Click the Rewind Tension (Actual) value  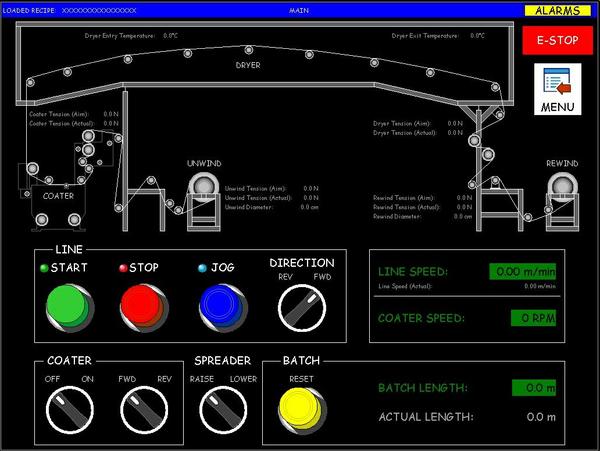point(464,207)
